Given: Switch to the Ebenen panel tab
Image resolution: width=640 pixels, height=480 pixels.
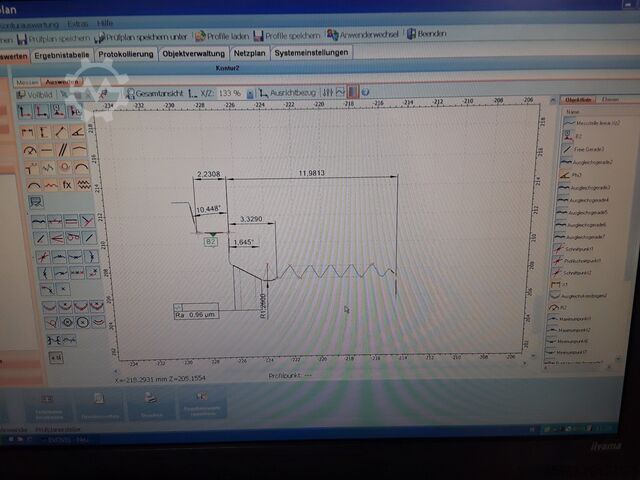Looking at the screenshot, I should coord(609,100).
